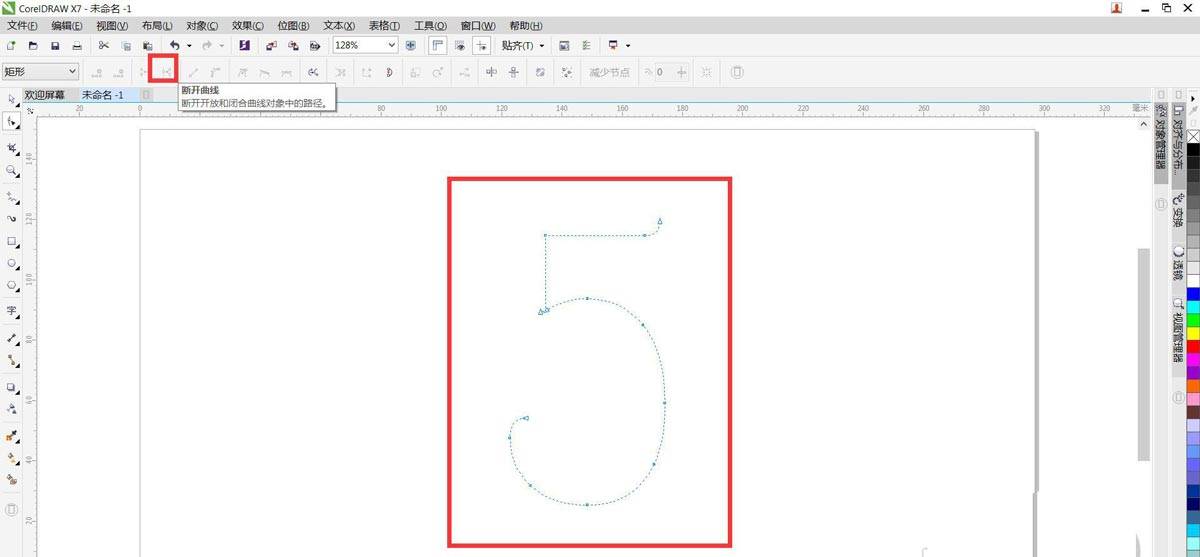Toggle show rulers button
The width and height of the screenshot is (1200, 557).
click(x=438, y=46)
